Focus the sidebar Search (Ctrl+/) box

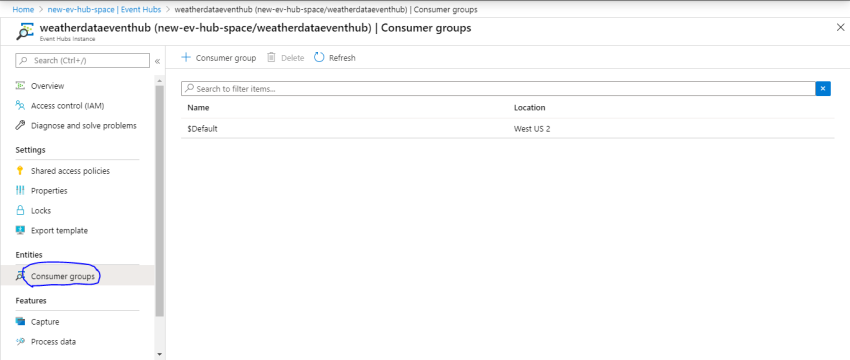click(82, 60)
